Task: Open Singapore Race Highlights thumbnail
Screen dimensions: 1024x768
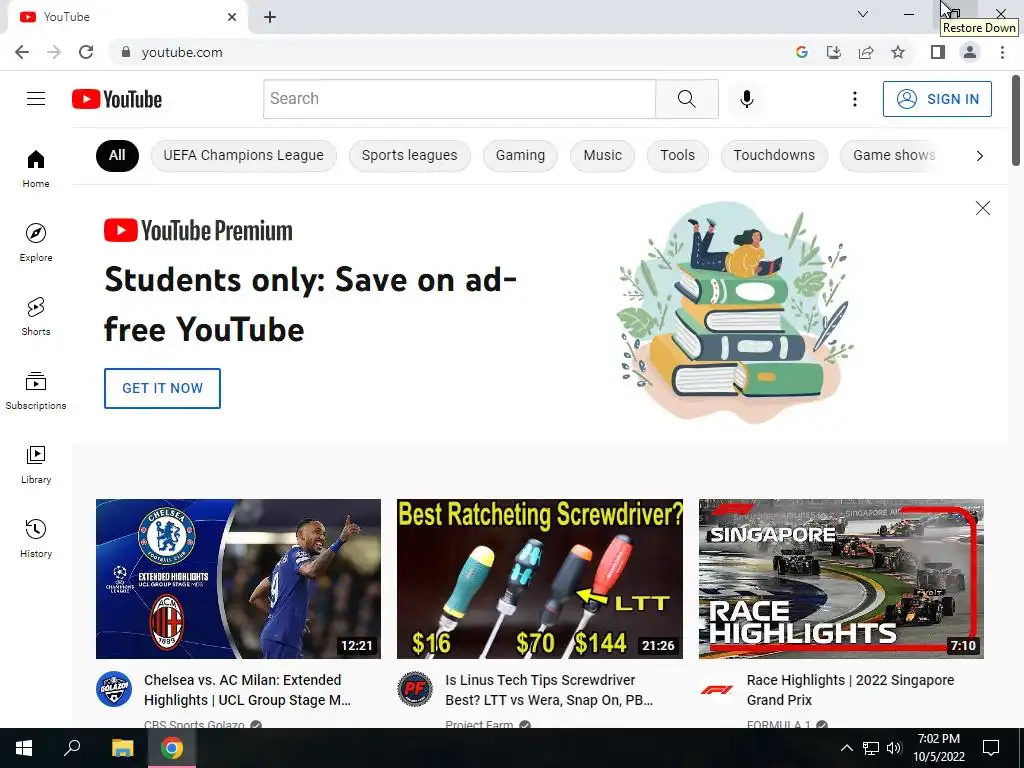Action: tap(841, 579)
